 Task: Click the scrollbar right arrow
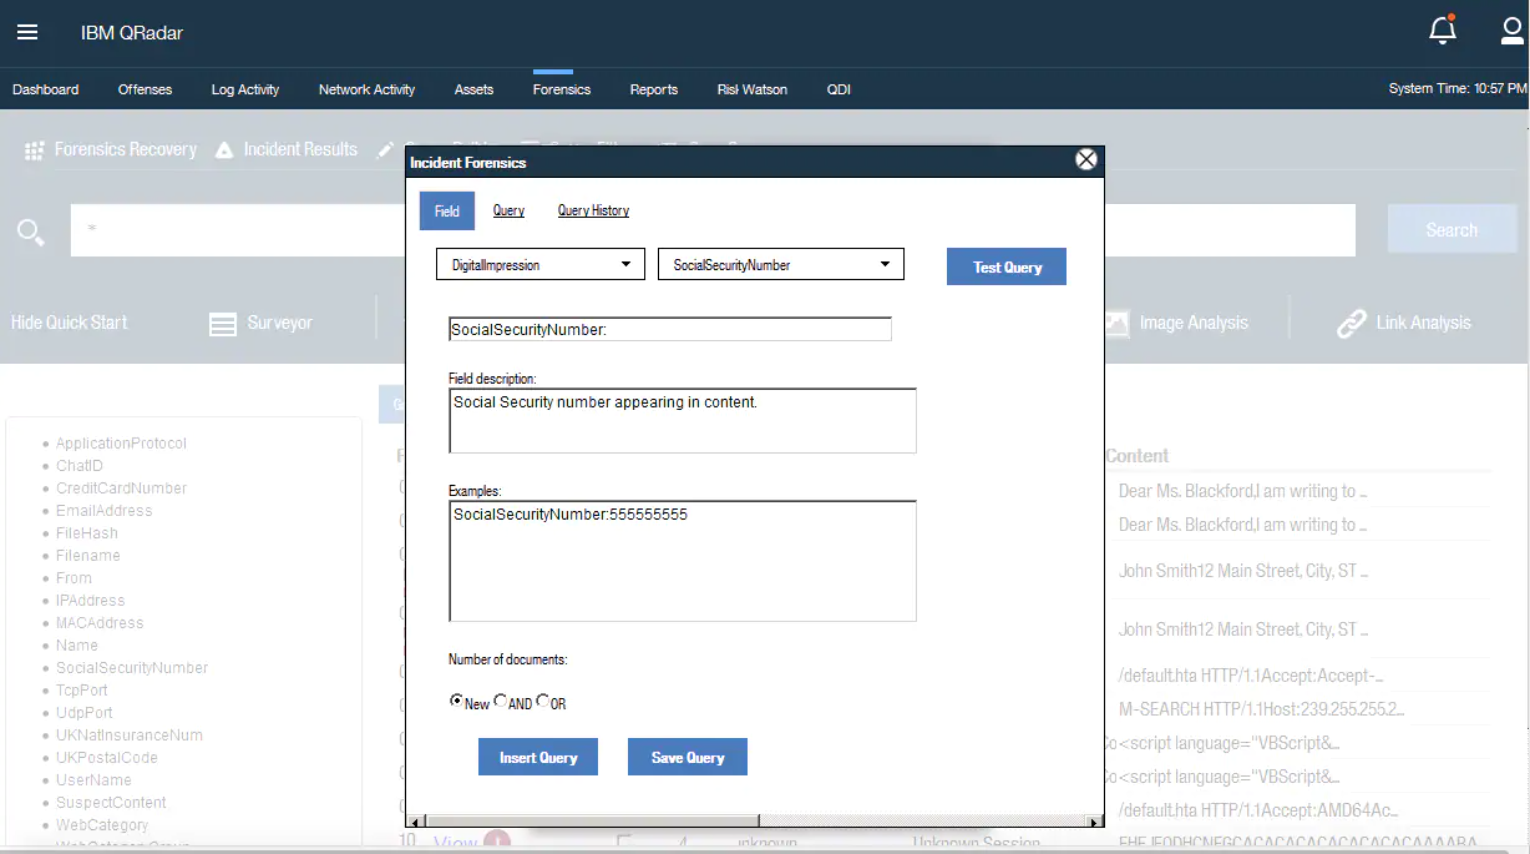tap(1094, 821)
